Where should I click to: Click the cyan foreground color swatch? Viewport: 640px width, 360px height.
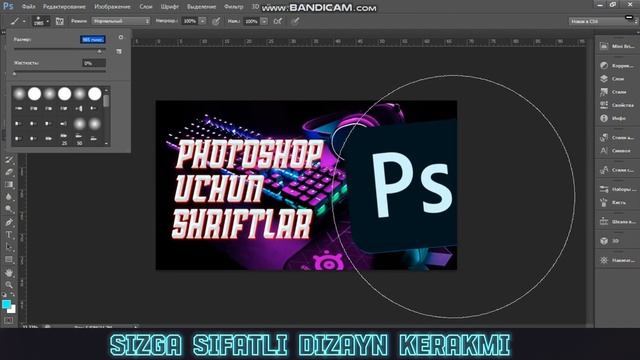(x=6, y=304)
